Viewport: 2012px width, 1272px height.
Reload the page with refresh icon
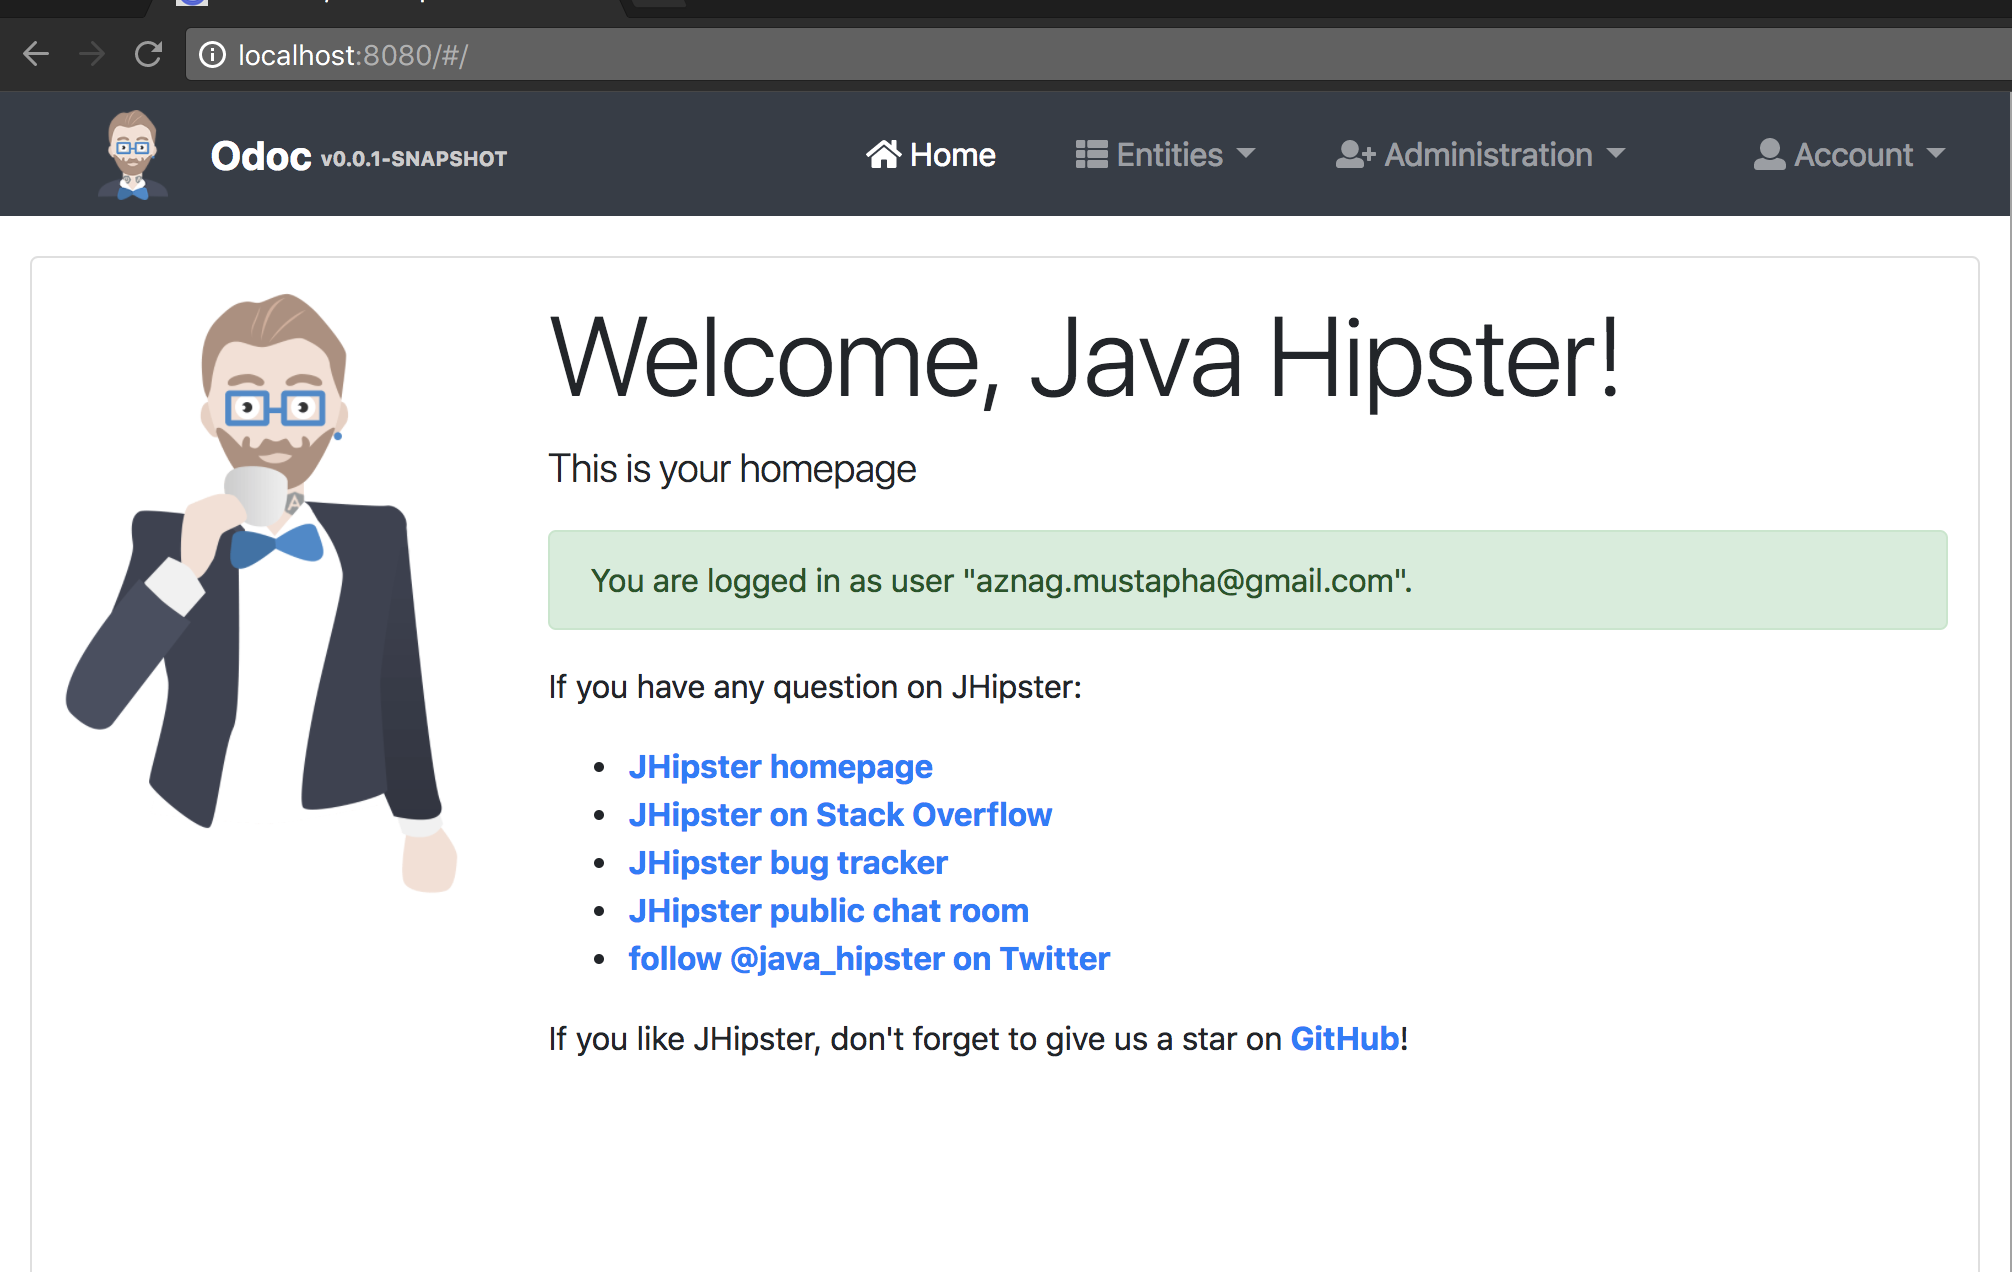pyautogui.click(x=148, y=54)
